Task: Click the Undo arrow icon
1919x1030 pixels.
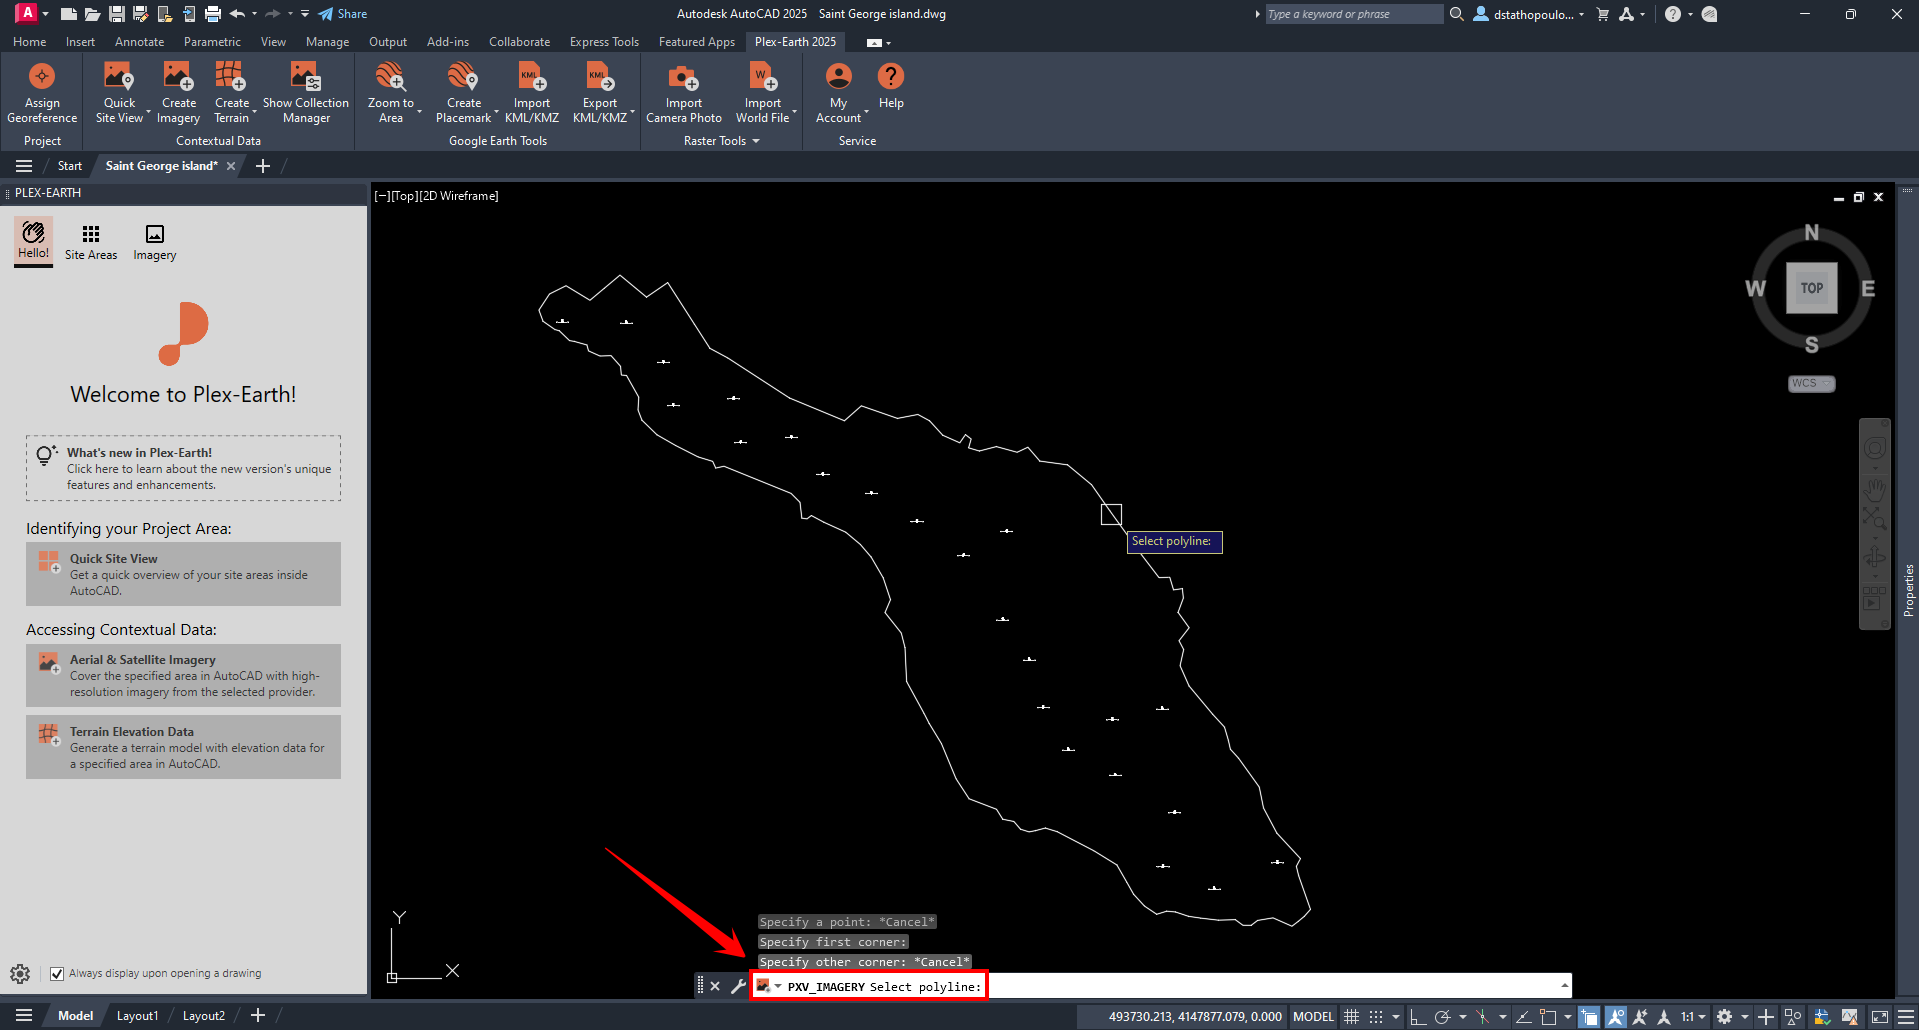Action: point(237,14)
